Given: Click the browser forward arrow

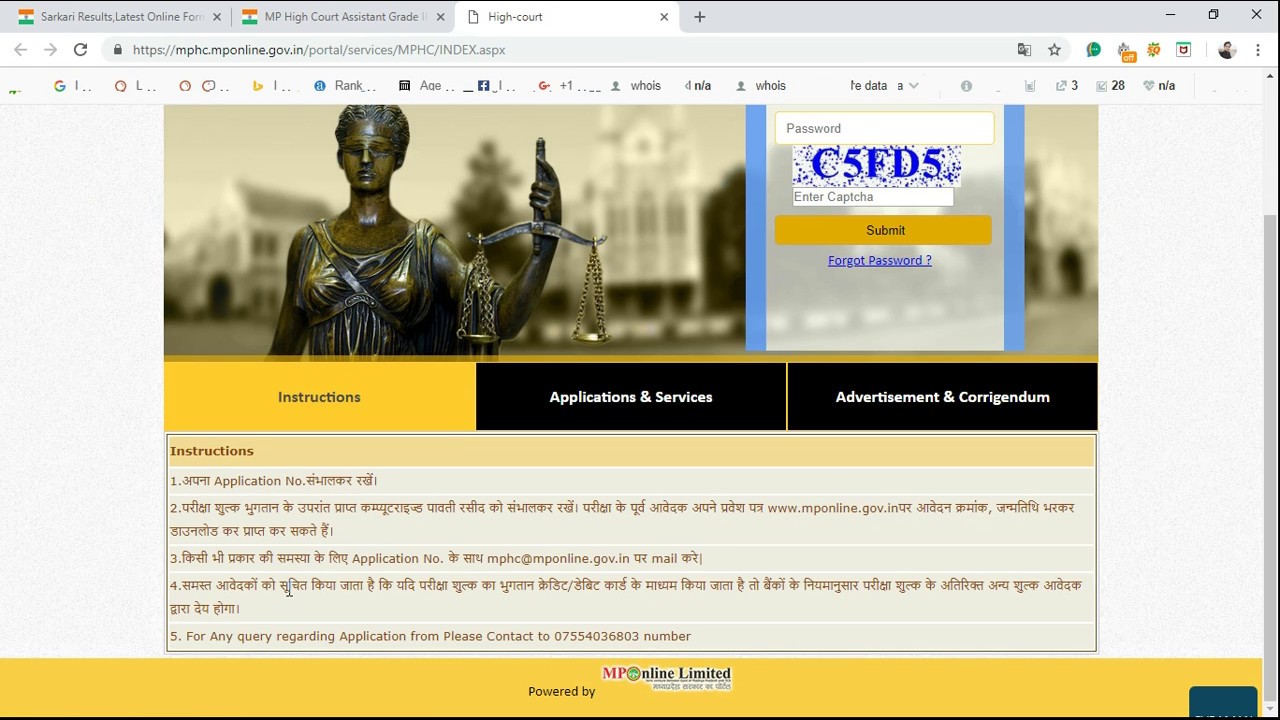Looking at the screenshot, I should click(x=50, y=50).
